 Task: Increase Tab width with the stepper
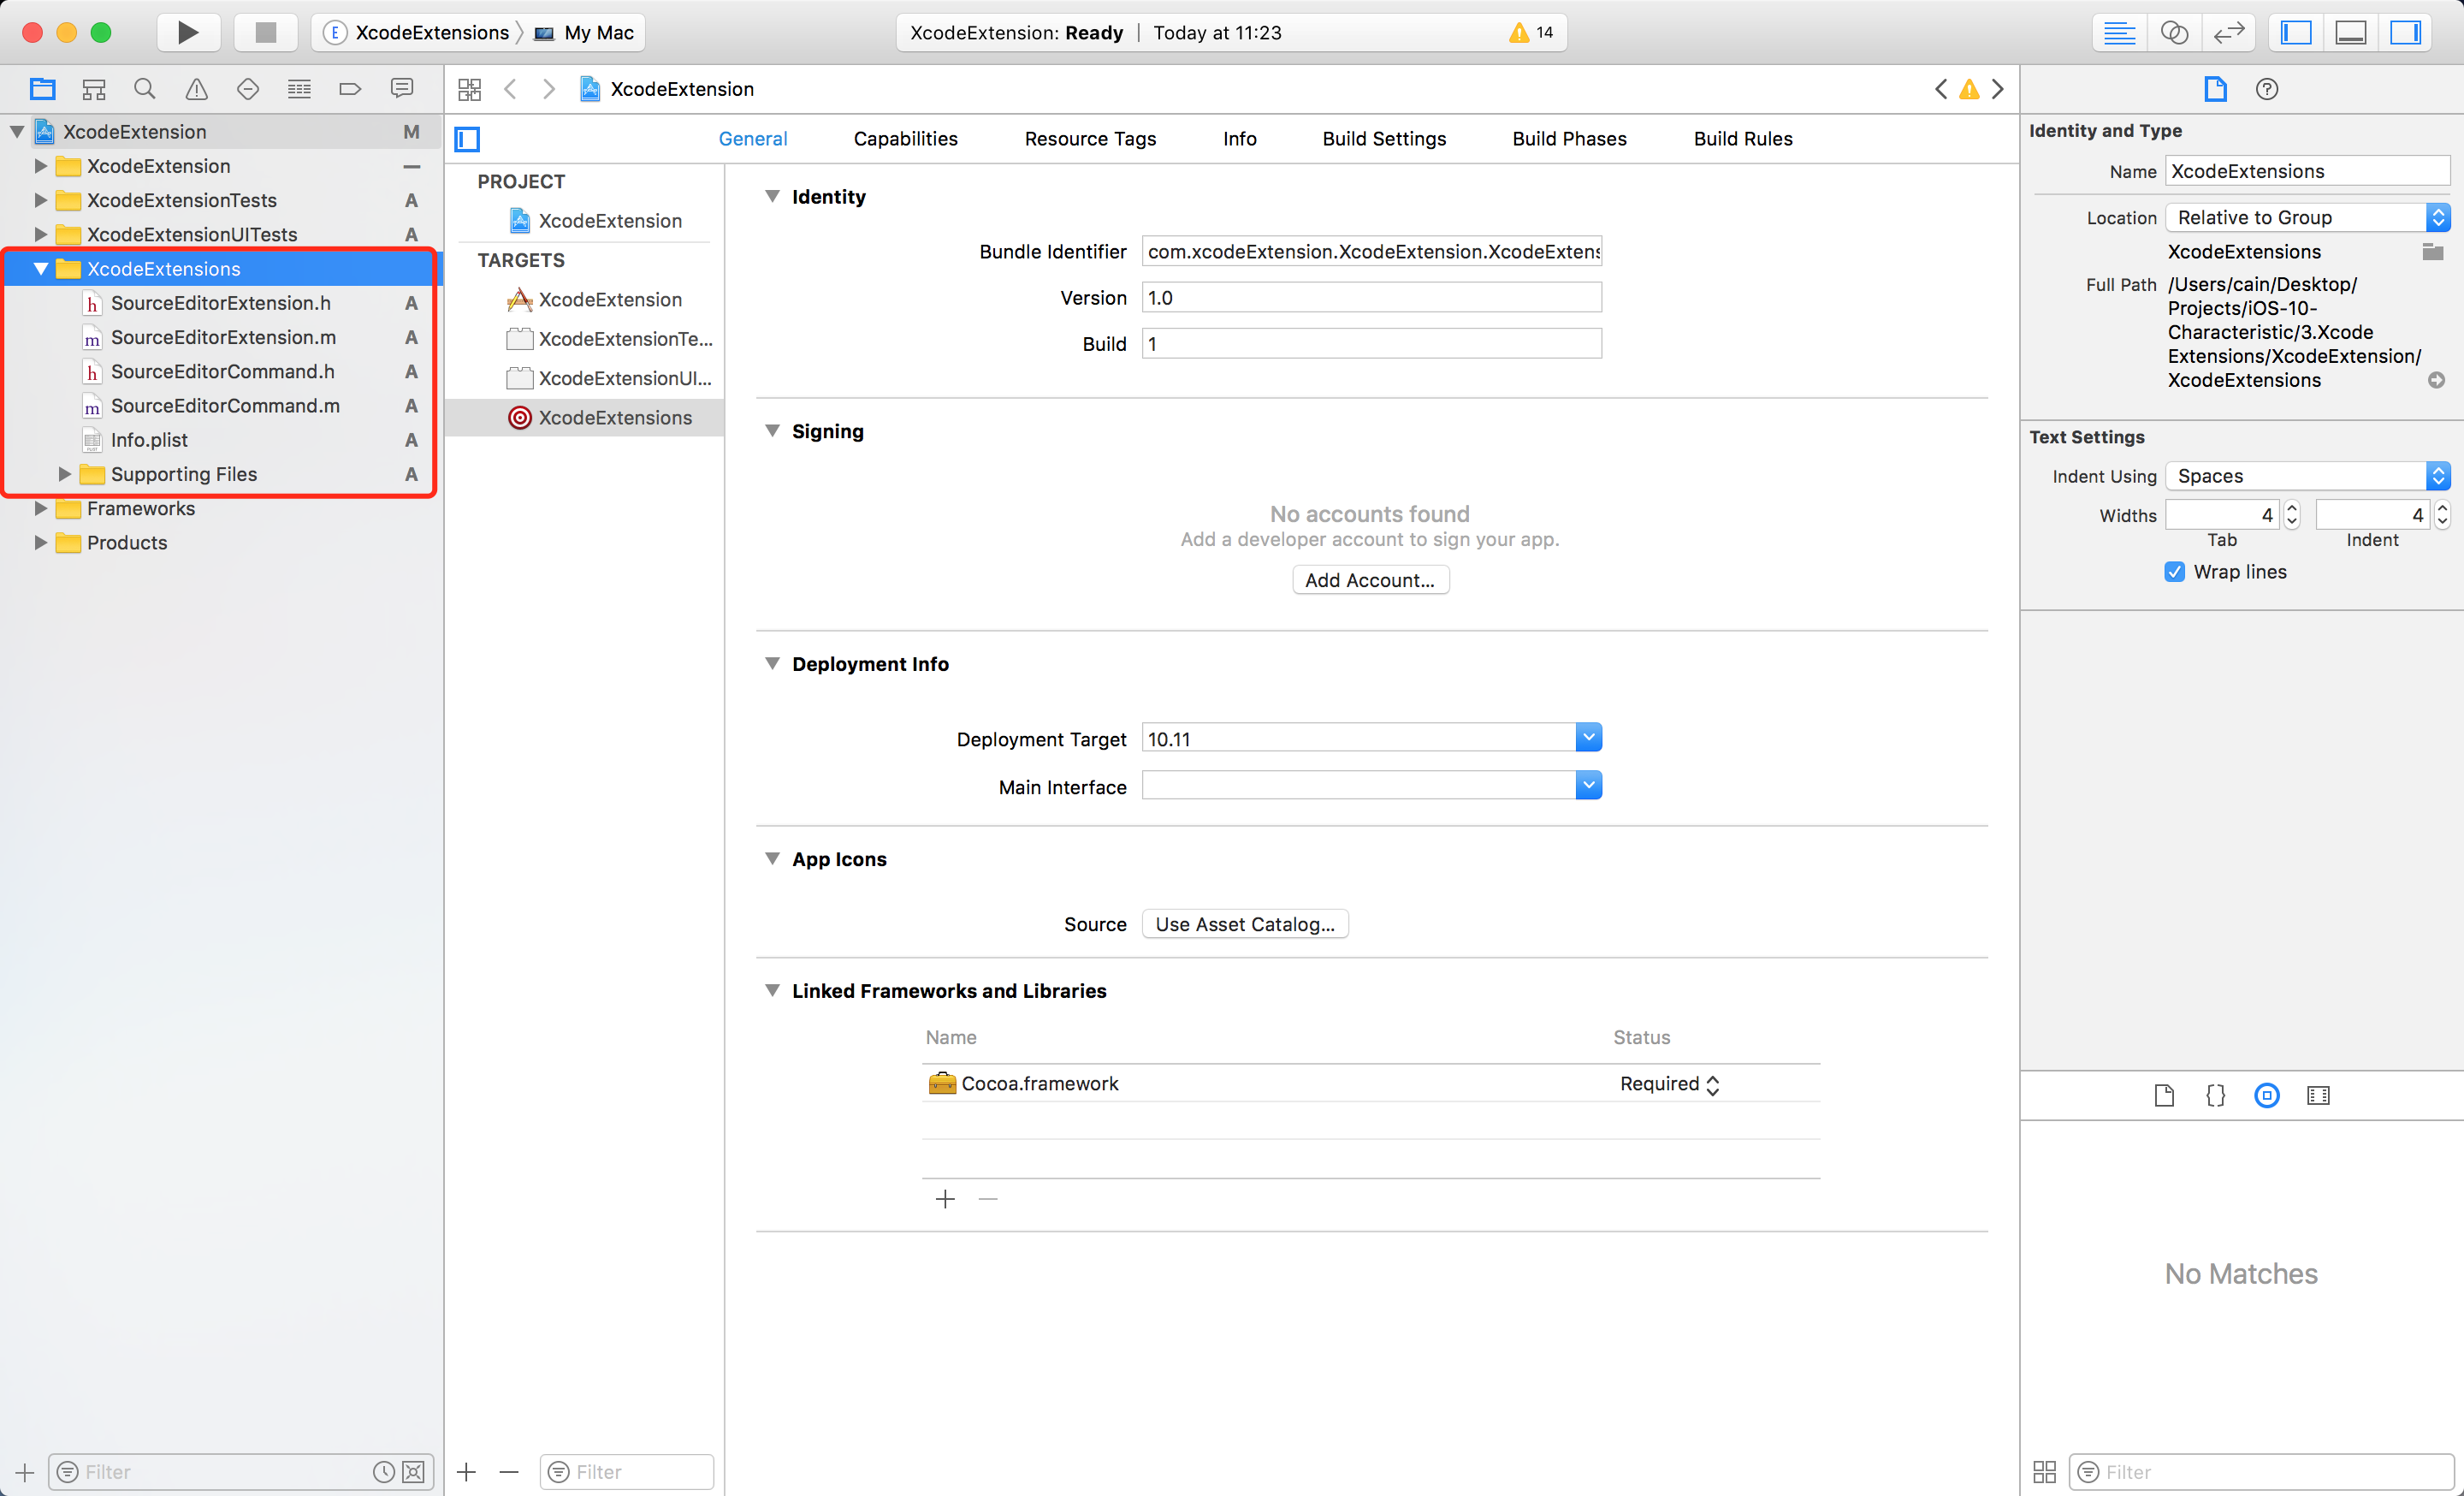pos(2292,508)
